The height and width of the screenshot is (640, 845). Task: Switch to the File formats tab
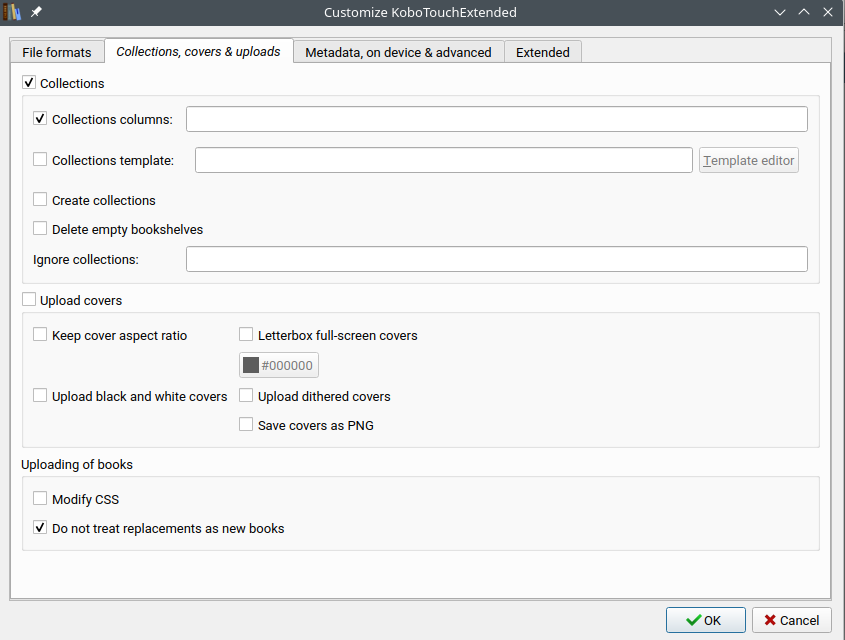(x=57, y=52)
